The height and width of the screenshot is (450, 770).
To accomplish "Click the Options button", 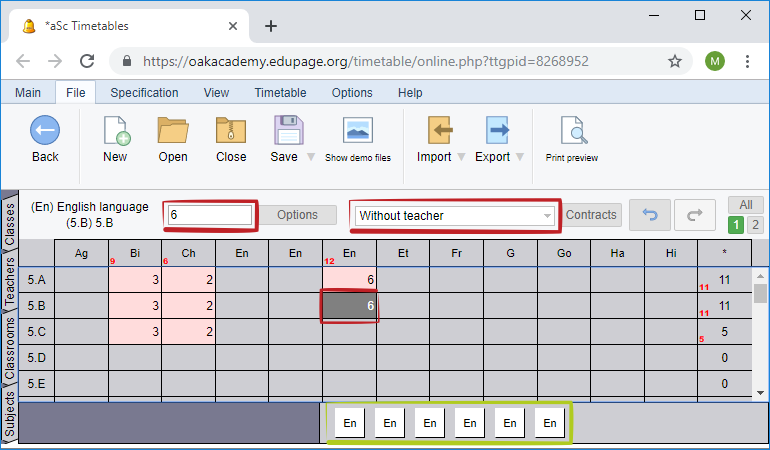I will [297, 215].
